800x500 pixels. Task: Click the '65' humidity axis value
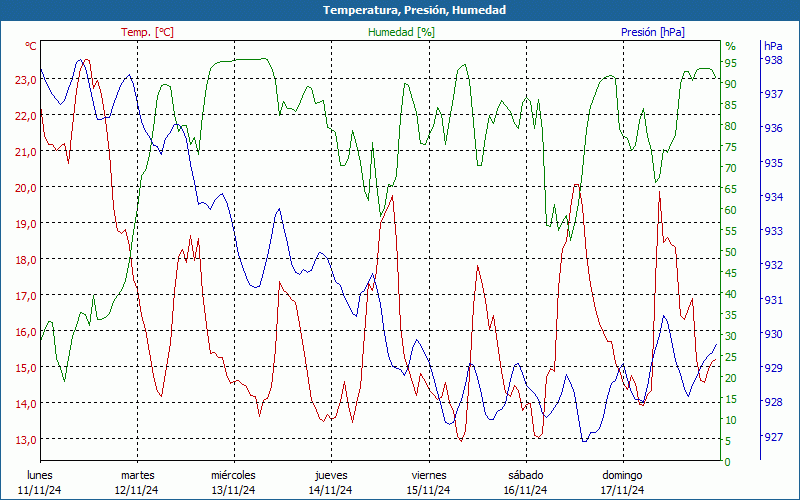731,189
